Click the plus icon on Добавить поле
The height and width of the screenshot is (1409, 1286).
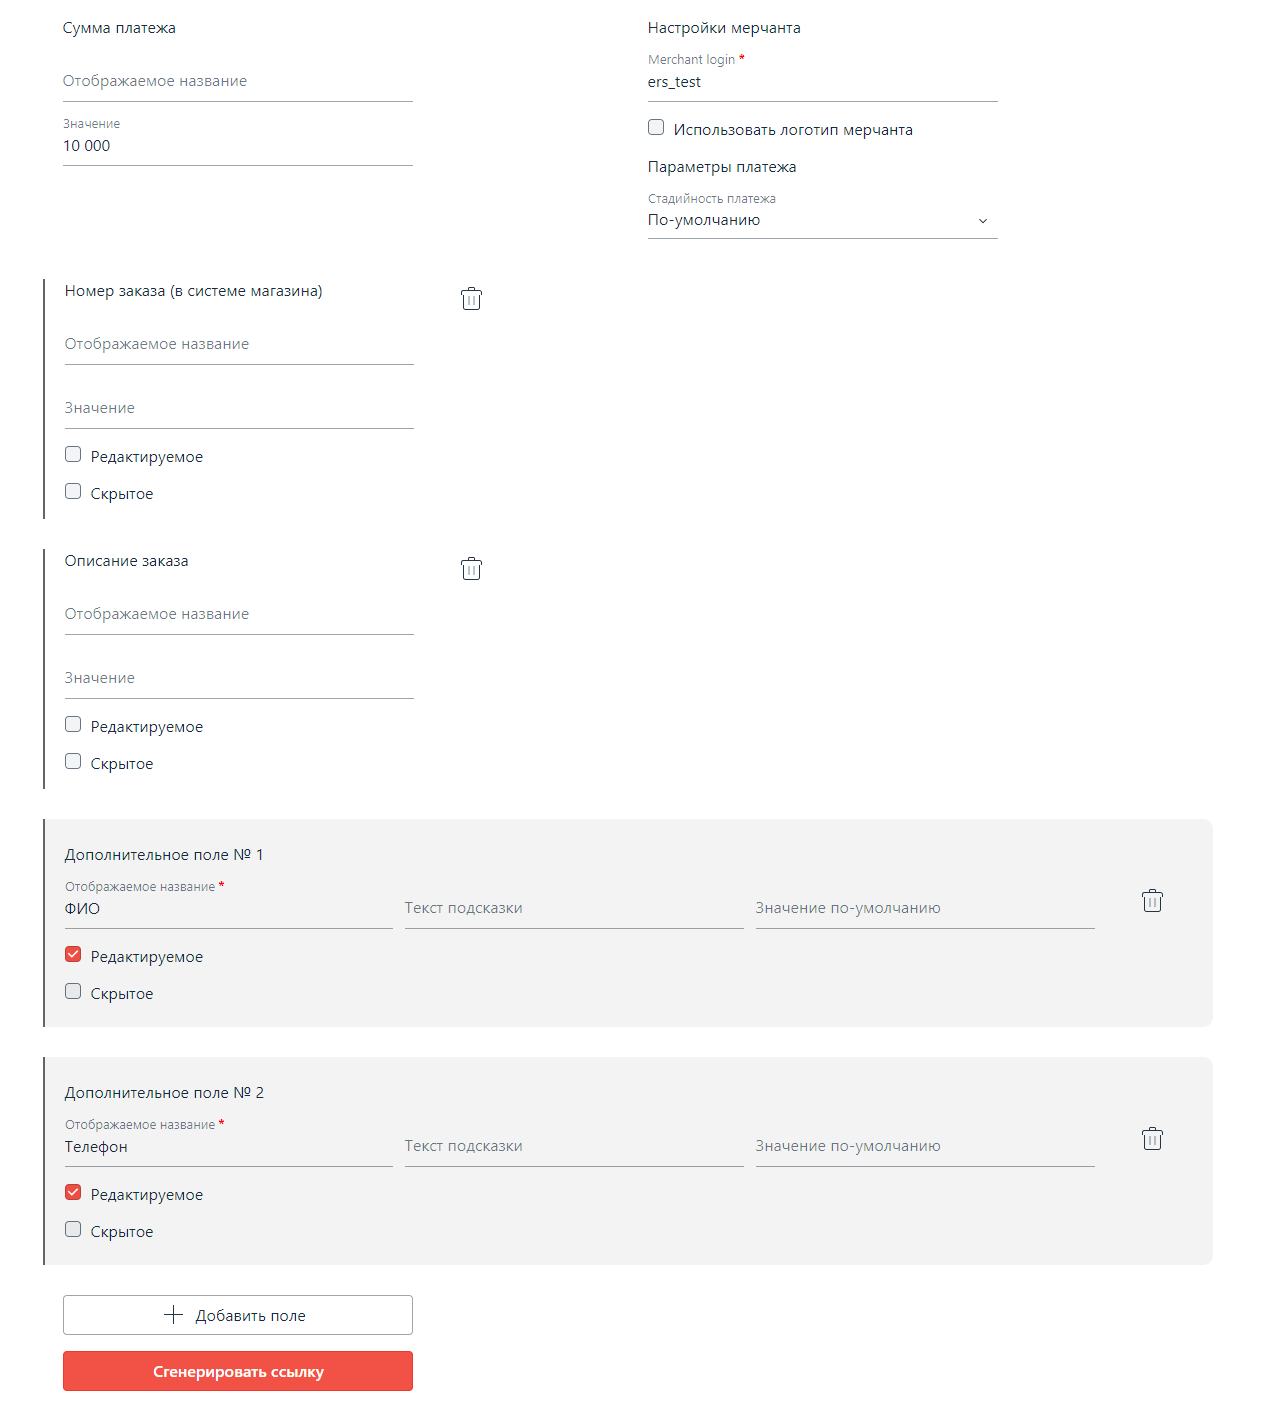coord(173,1315)
